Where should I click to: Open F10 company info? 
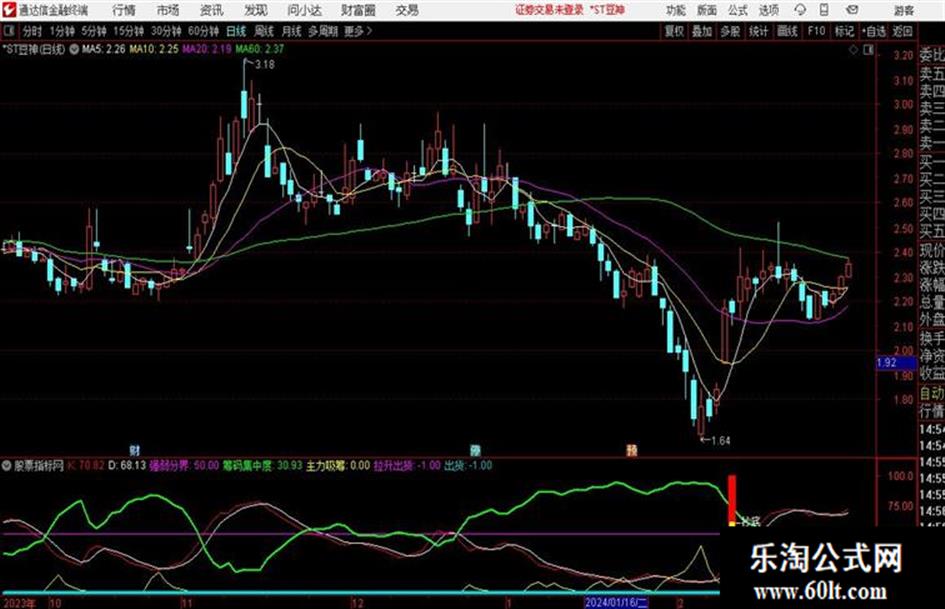(817, 31)
